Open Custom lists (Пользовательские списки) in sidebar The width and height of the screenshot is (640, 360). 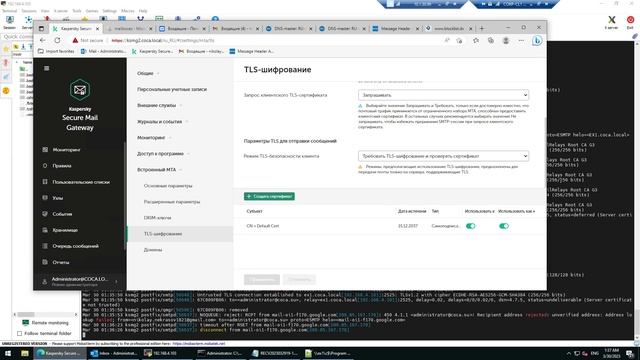81,182
